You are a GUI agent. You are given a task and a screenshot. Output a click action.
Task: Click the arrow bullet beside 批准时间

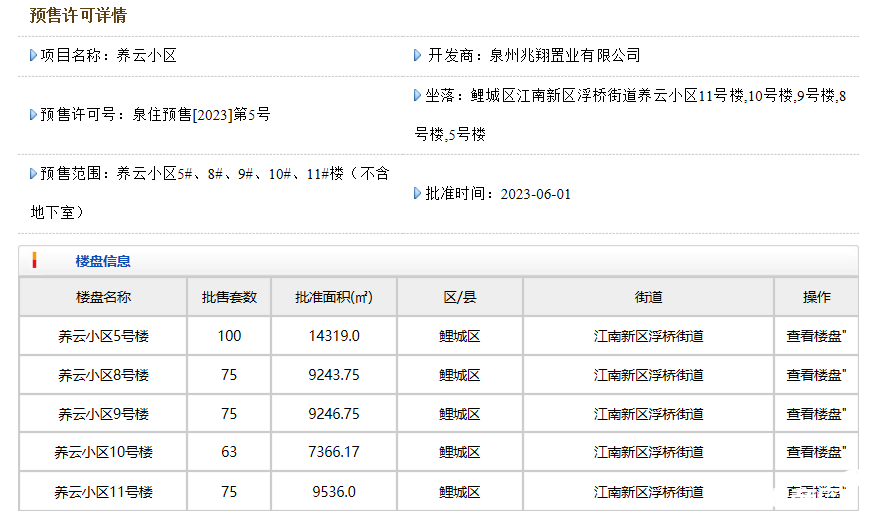pos(418,194)
